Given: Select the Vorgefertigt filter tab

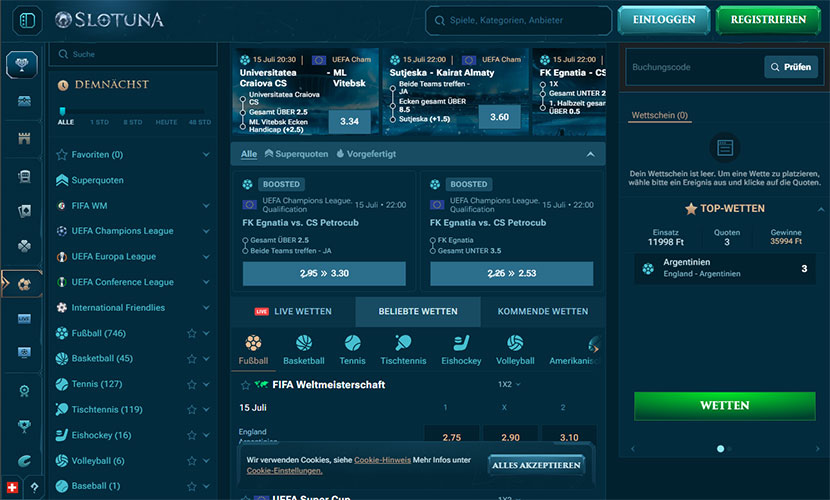Looking at the screenshot, I should pos(366,154).
